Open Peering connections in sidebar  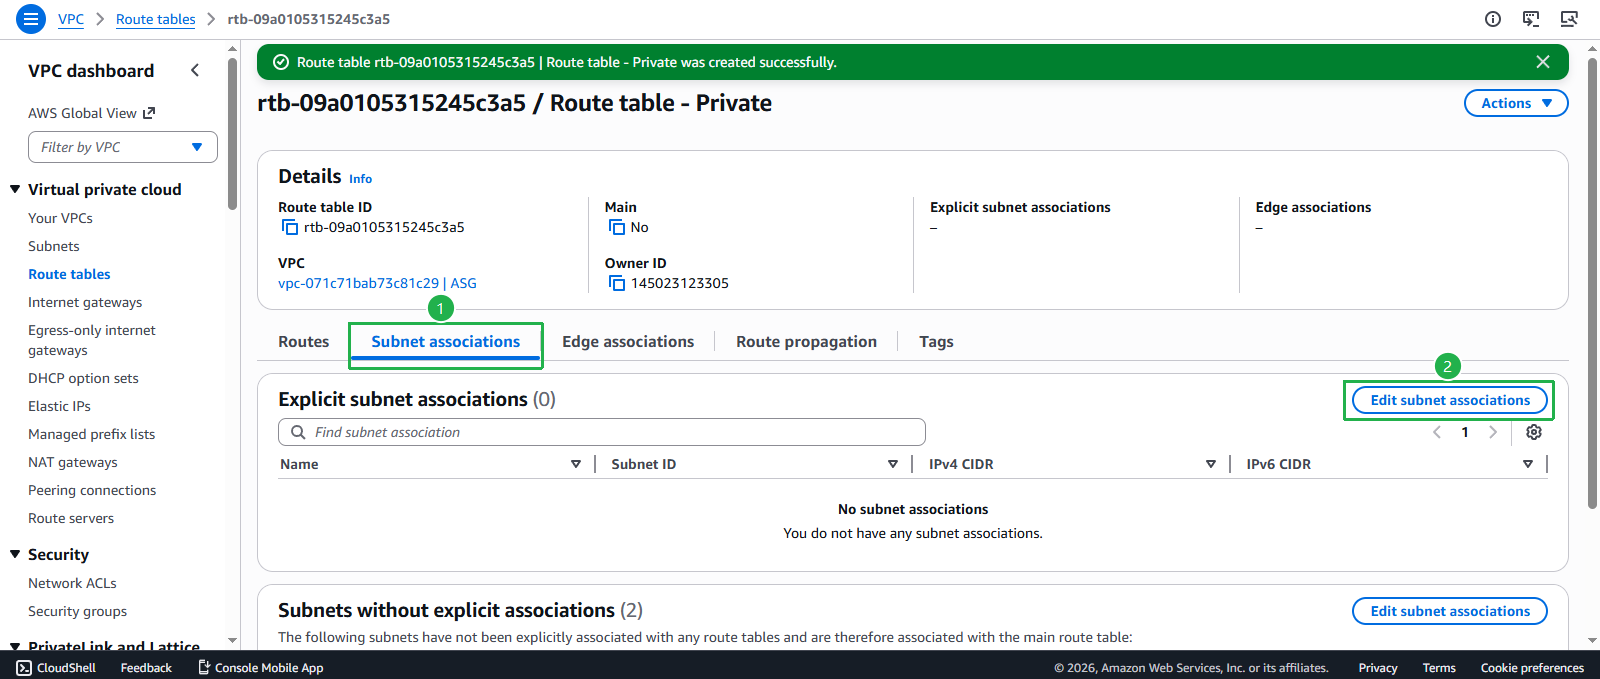(x=92, y=490)
